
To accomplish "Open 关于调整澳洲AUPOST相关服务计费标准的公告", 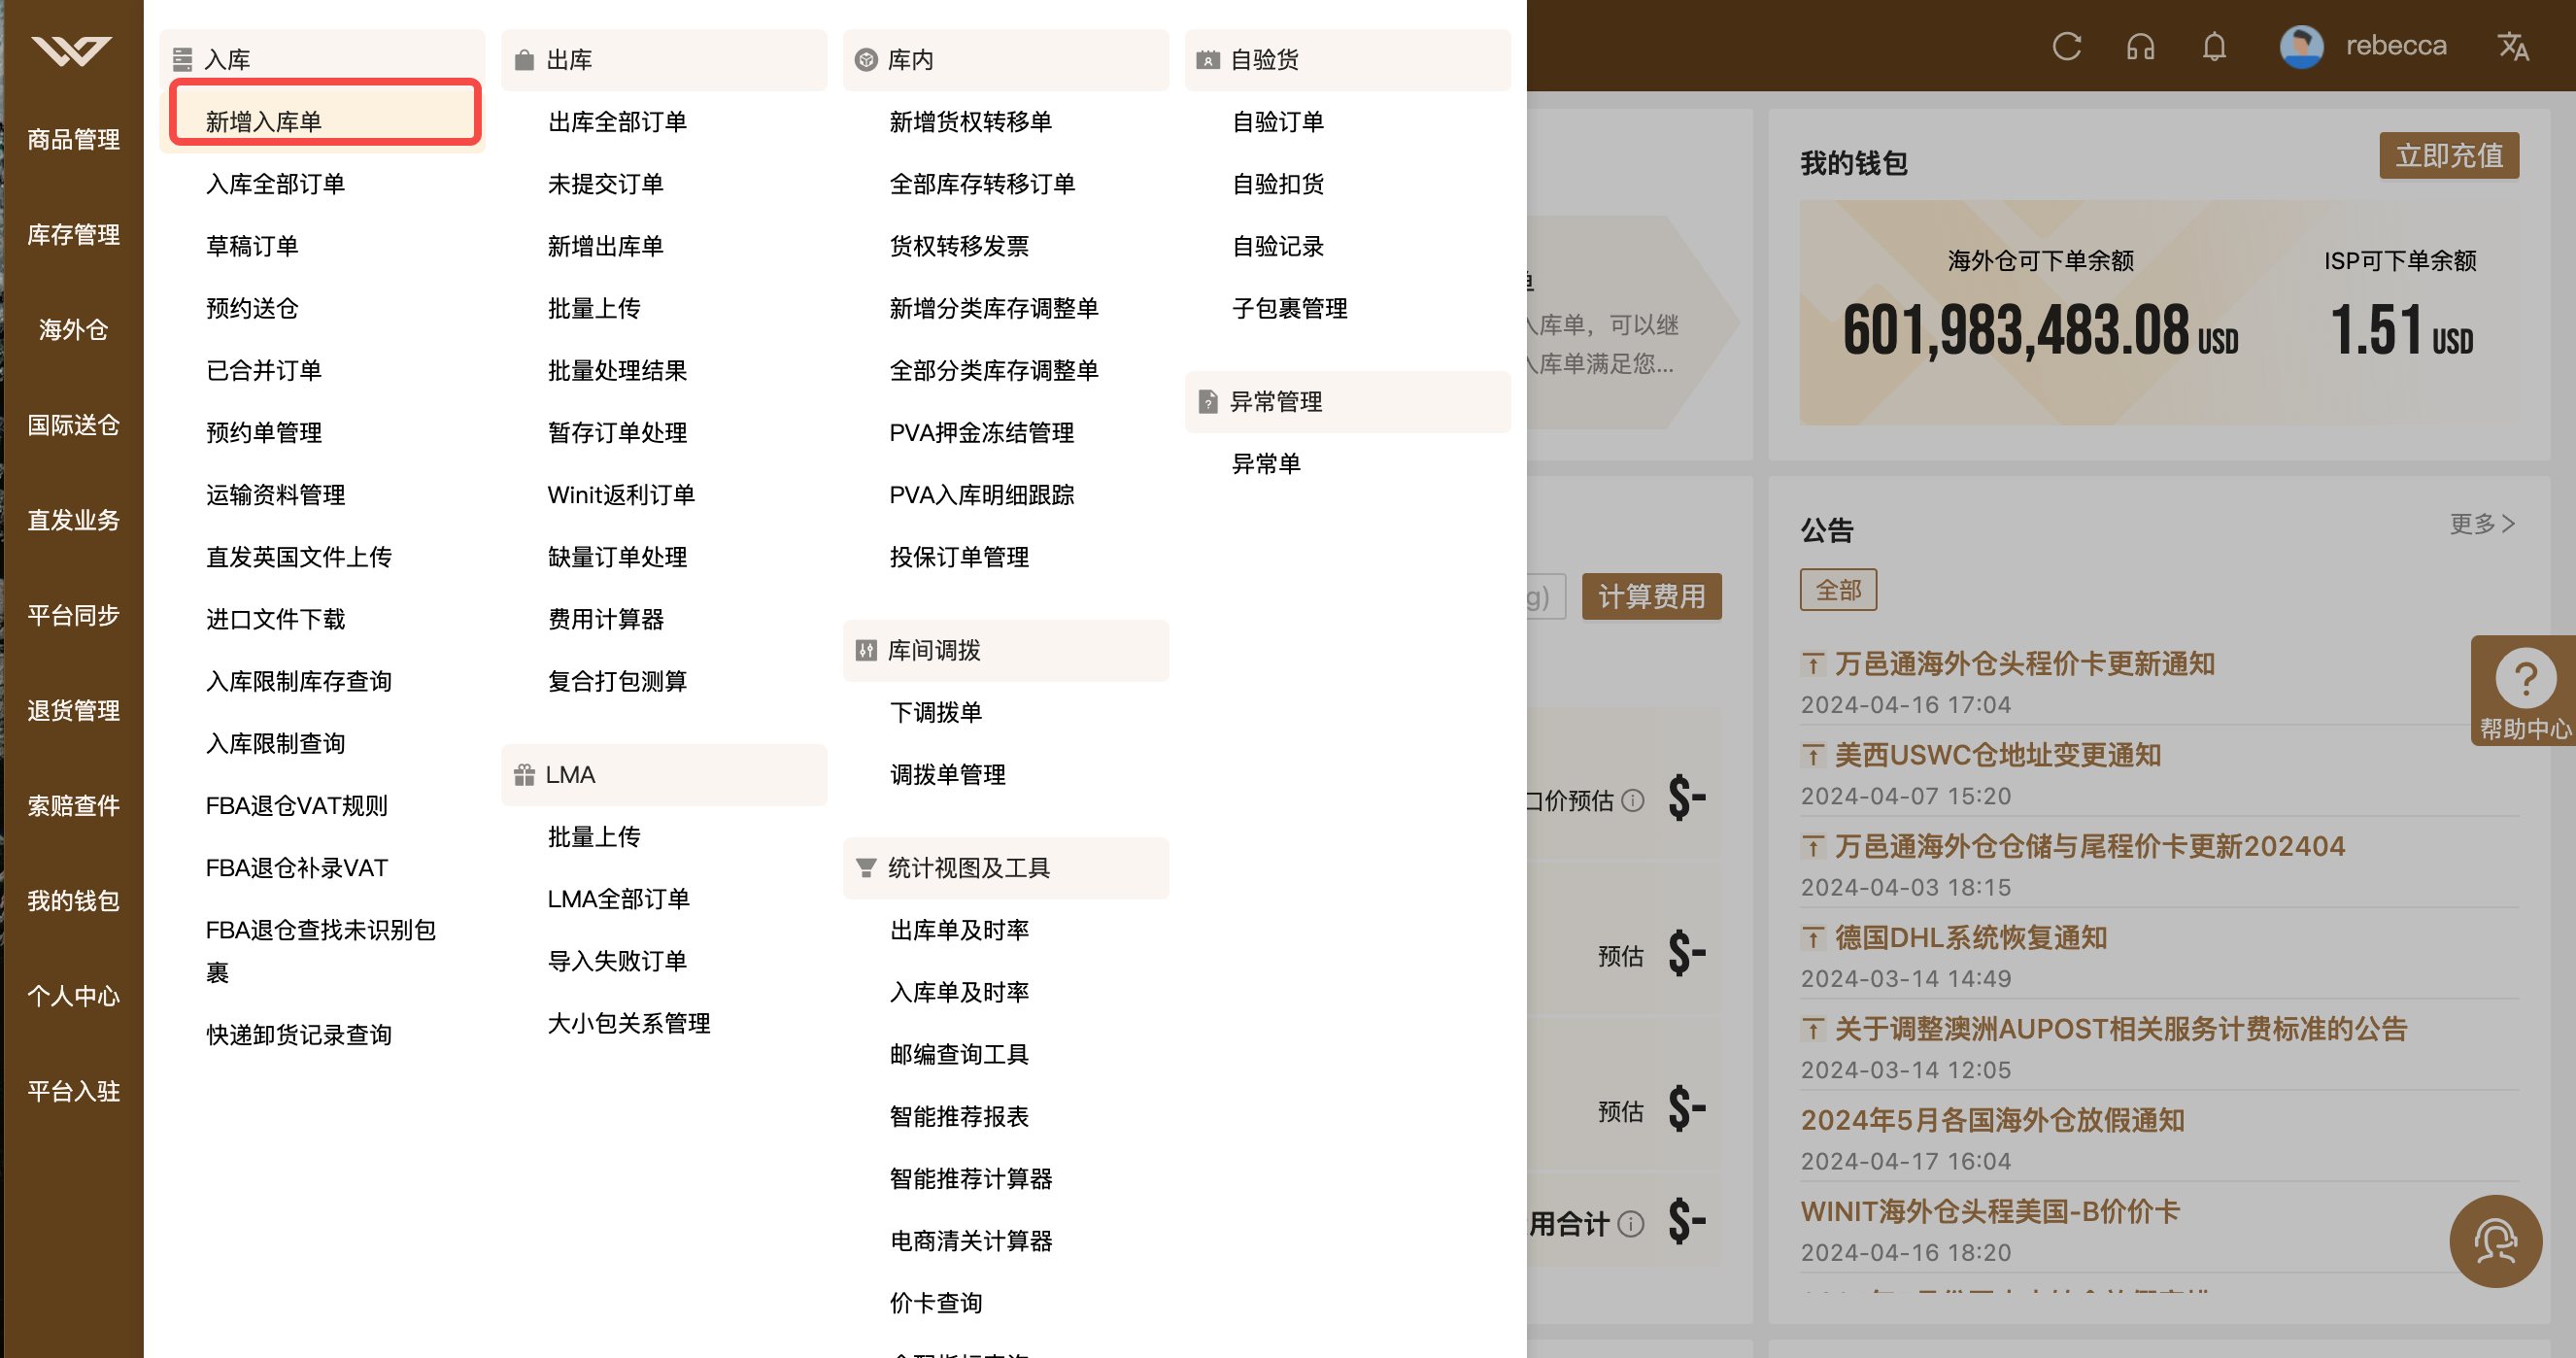I will coord(2120,1029).
